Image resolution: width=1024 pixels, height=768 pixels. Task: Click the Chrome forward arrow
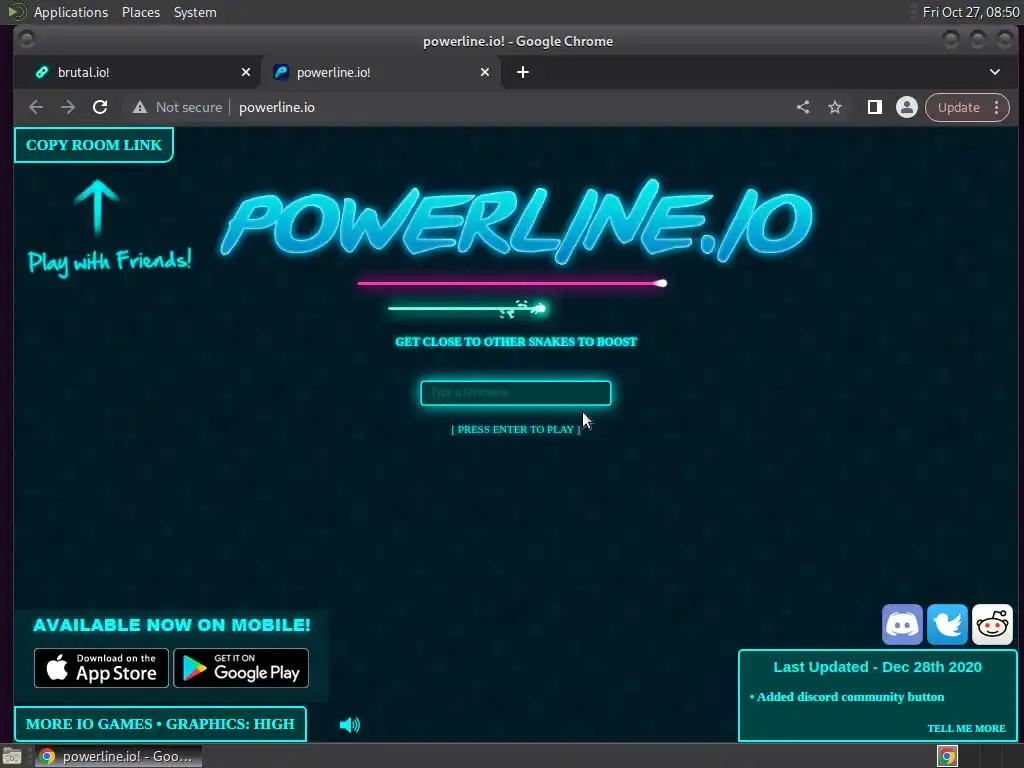coord(68,107)
